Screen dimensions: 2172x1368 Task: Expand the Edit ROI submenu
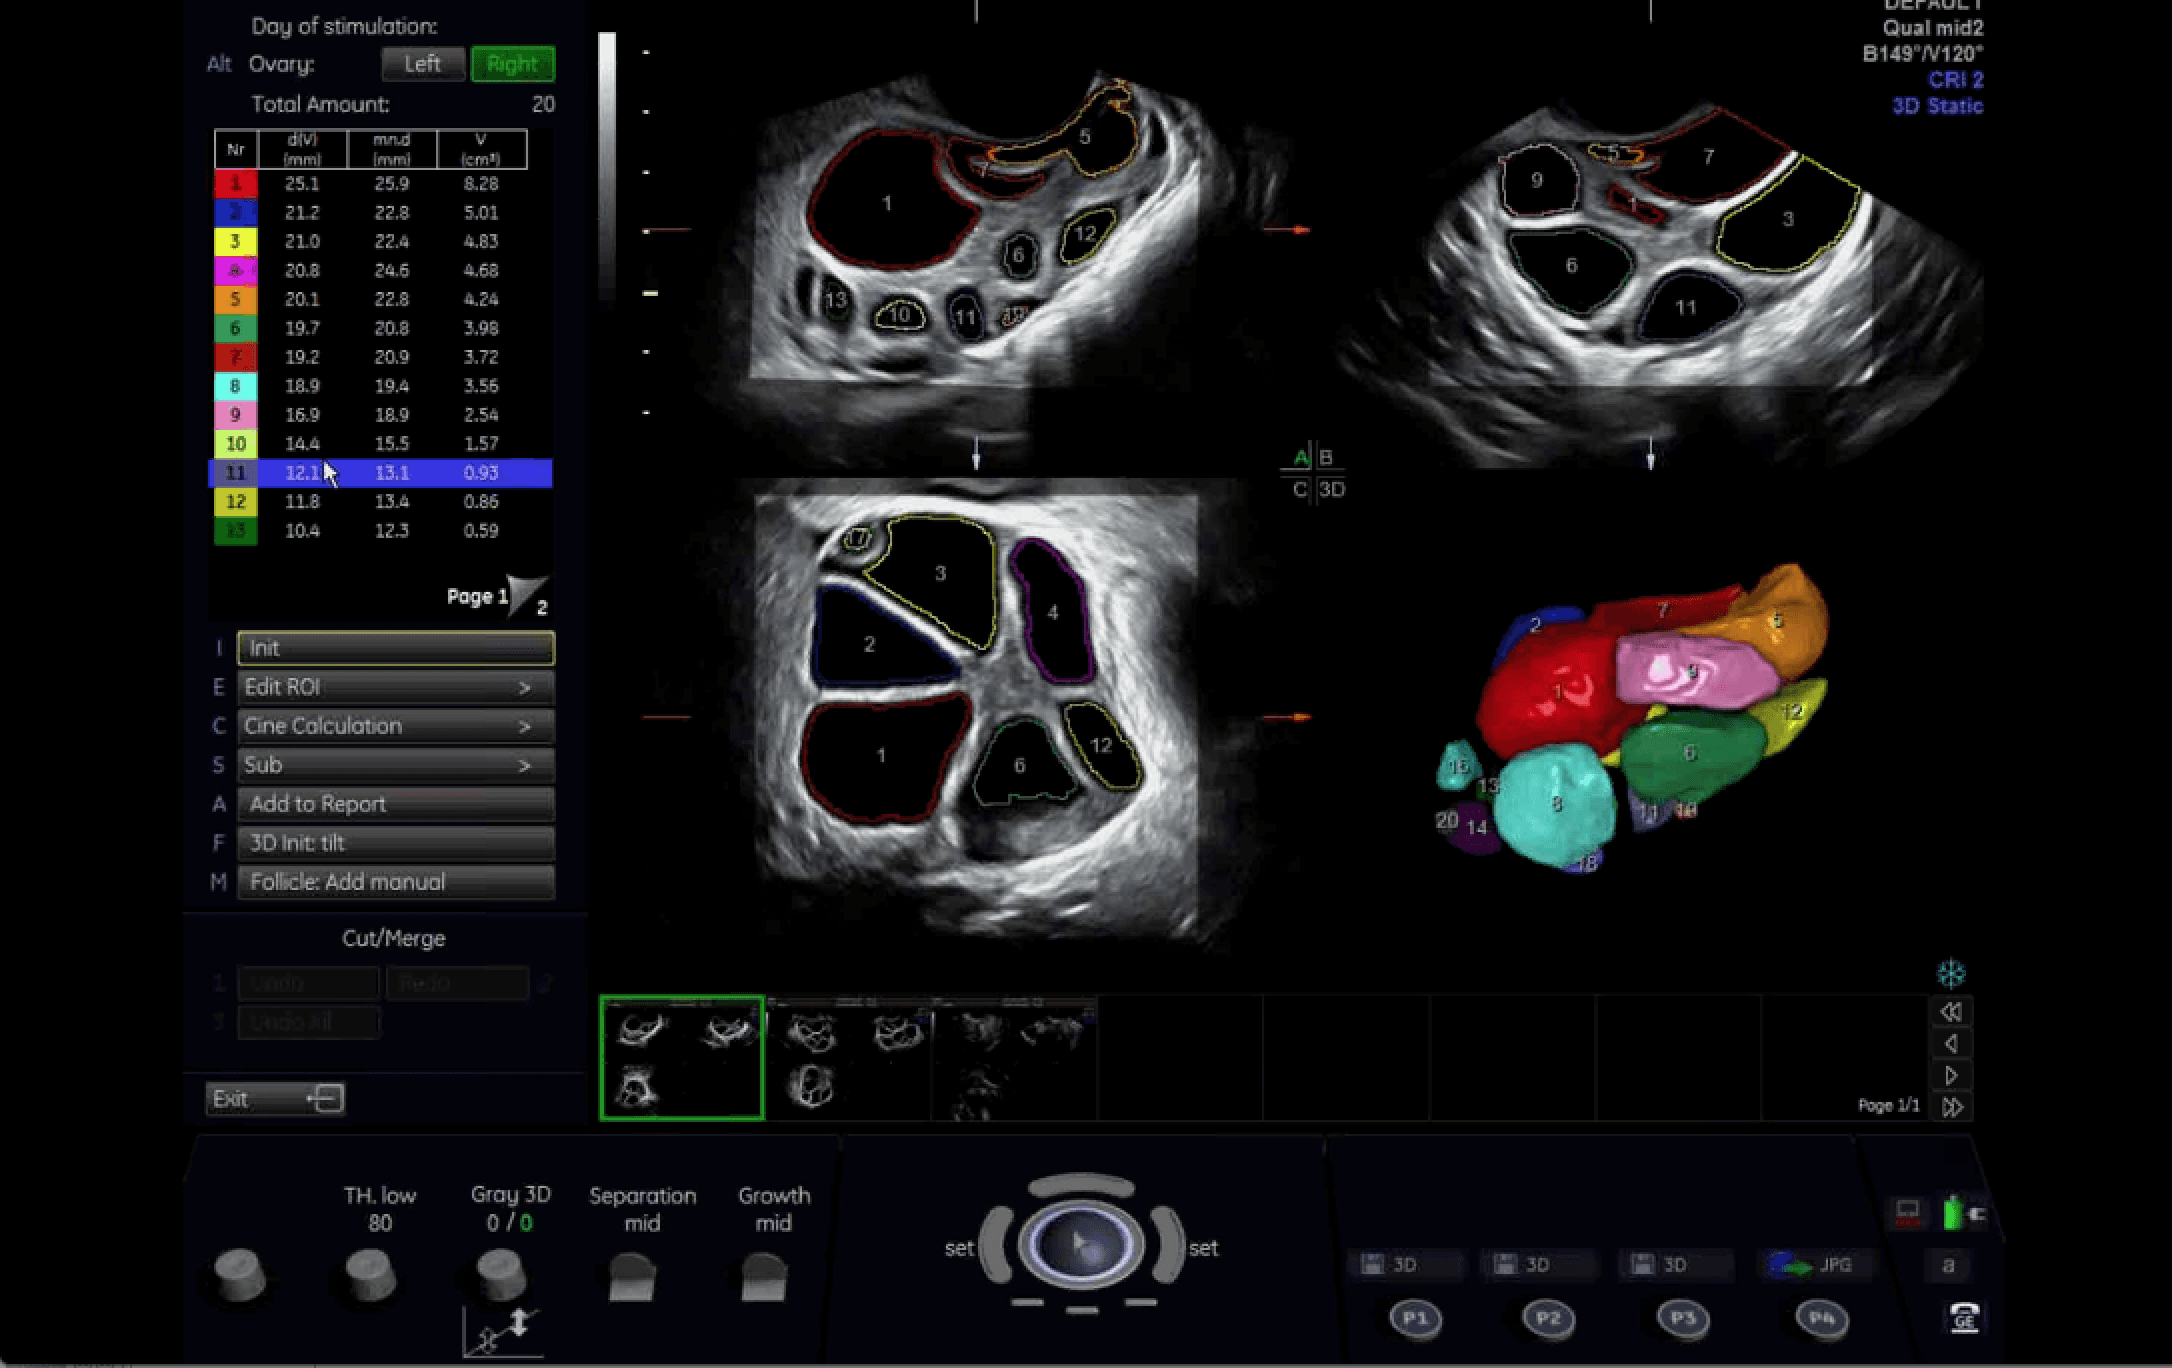click(x=395, y=687)
